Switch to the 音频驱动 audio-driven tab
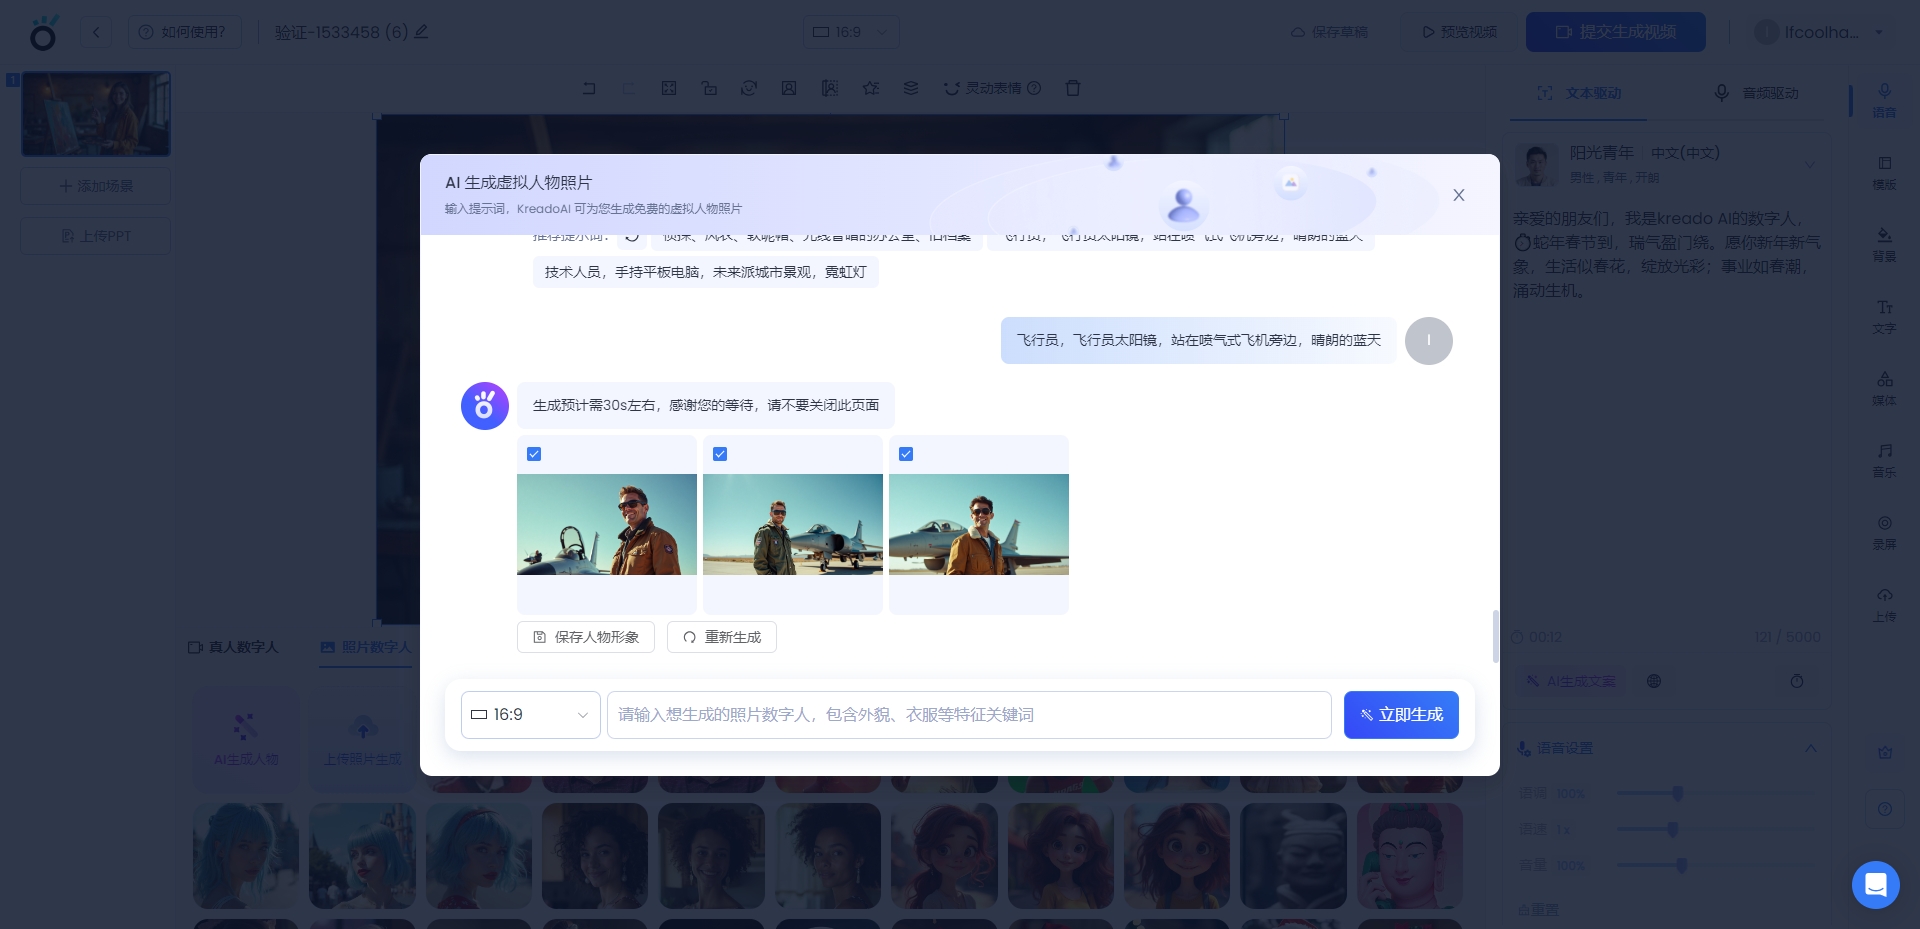The height and width of the screenshot is (929, 1920). tap(1757, 93)
